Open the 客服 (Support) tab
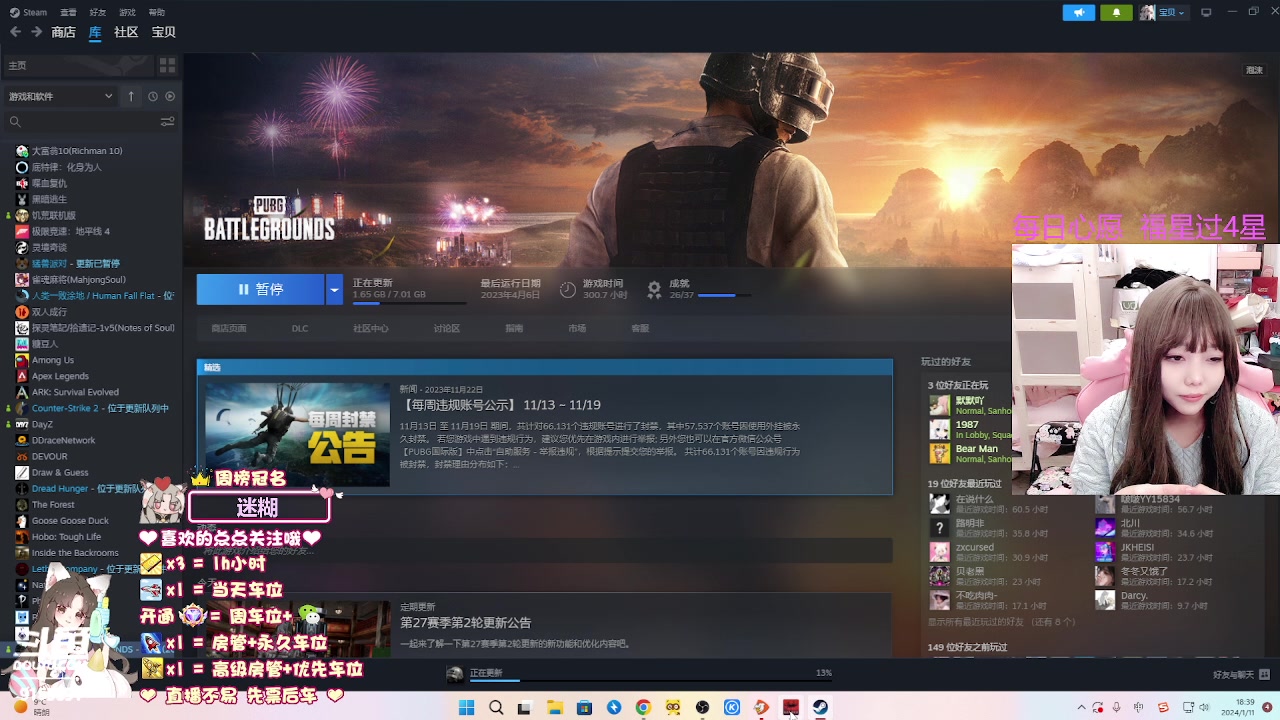The height and width of the screenshot is (720, 1280). [x=640, y=328]
